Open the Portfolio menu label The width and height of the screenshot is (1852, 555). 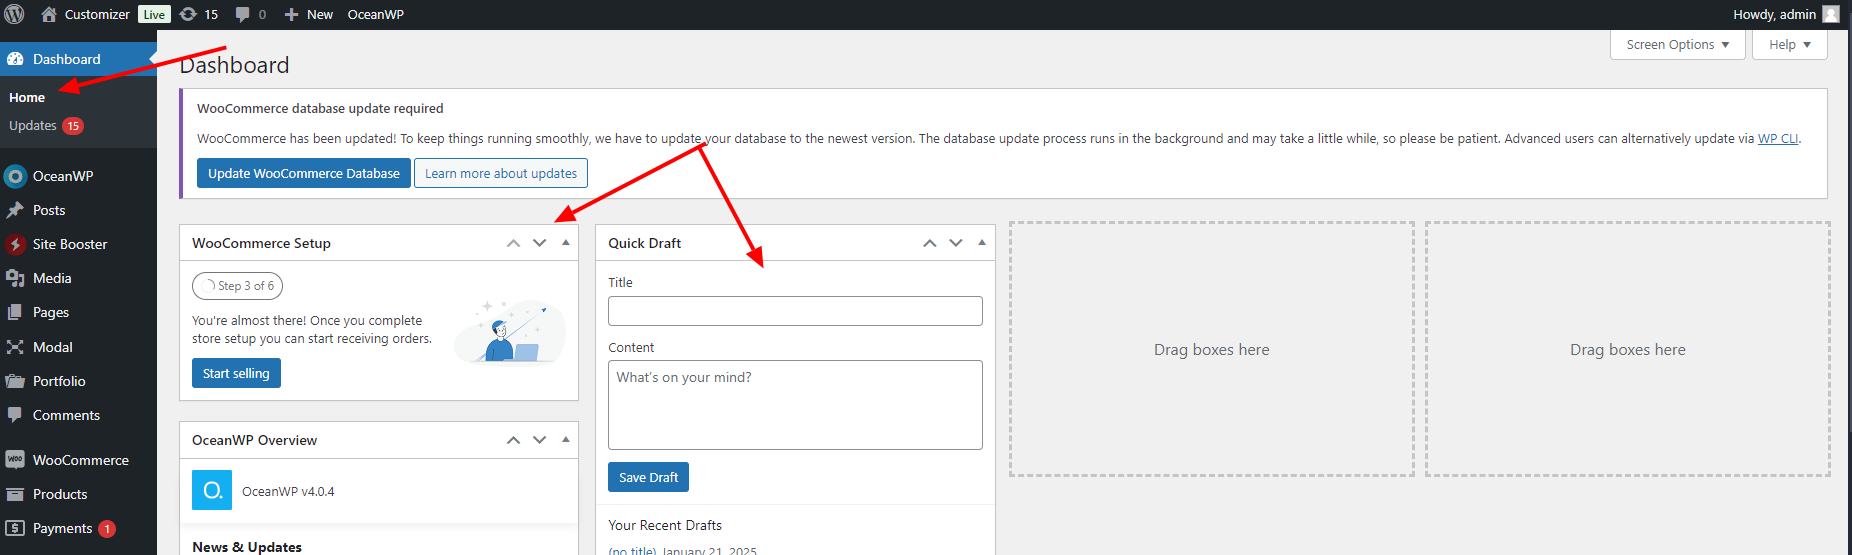[59, 381]
